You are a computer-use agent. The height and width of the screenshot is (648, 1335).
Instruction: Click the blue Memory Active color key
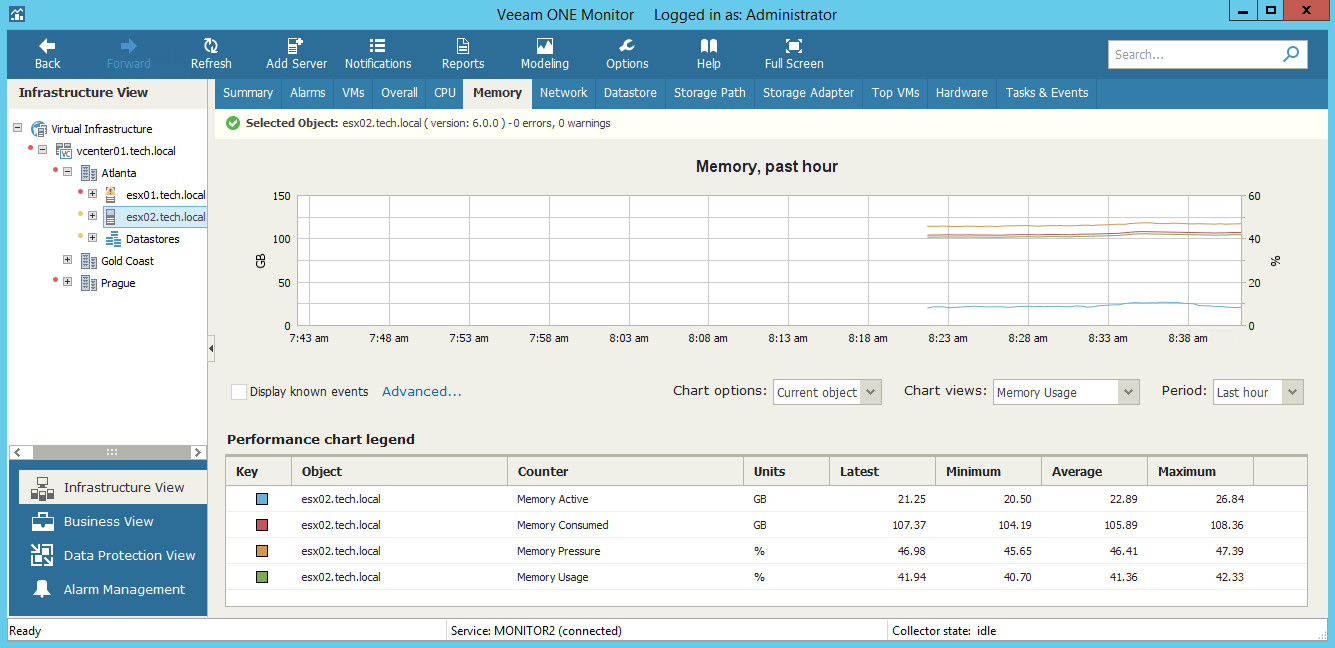coord(262,499)
